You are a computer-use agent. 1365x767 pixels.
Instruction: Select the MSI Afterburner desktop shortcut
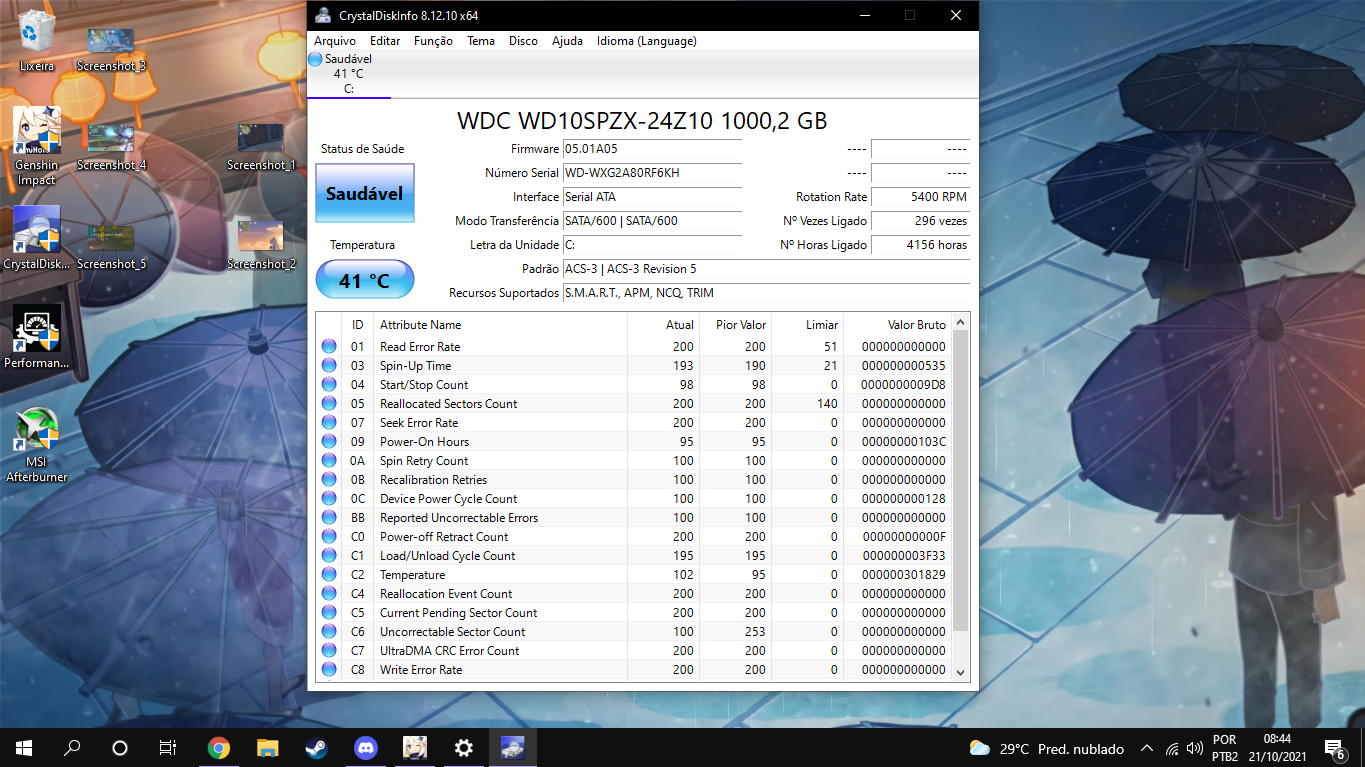click(x=37, y=445)
